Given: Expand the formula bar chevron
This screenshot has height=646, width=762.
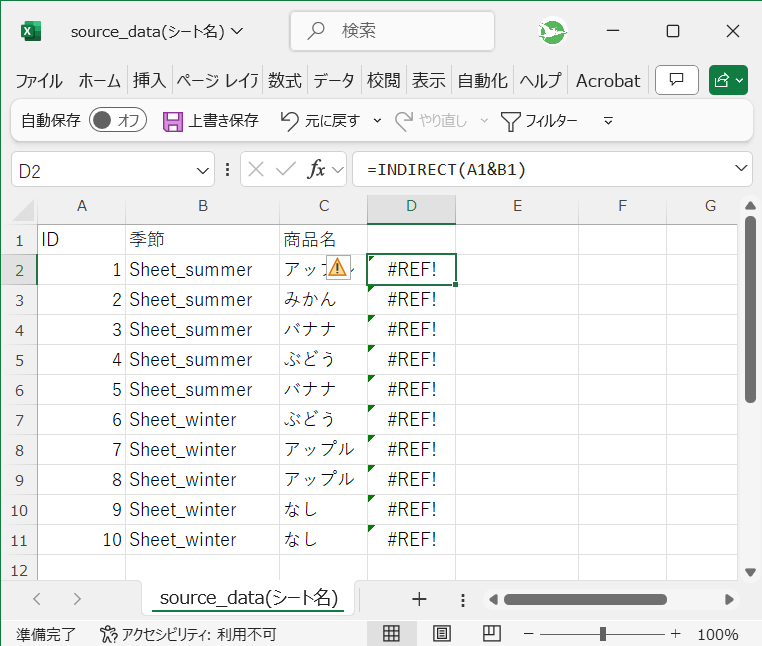Looking at the screenshot, I should [741, 168].
